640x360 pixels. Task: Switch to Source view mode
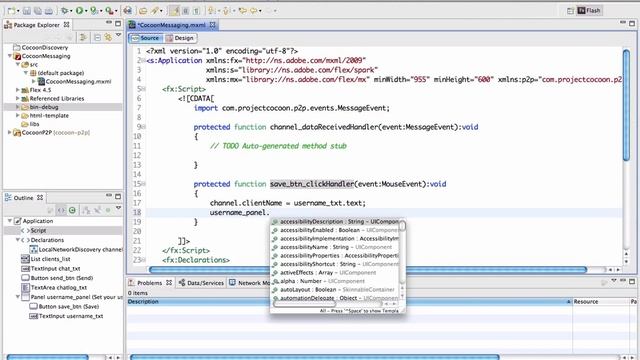tap(146, 38)
